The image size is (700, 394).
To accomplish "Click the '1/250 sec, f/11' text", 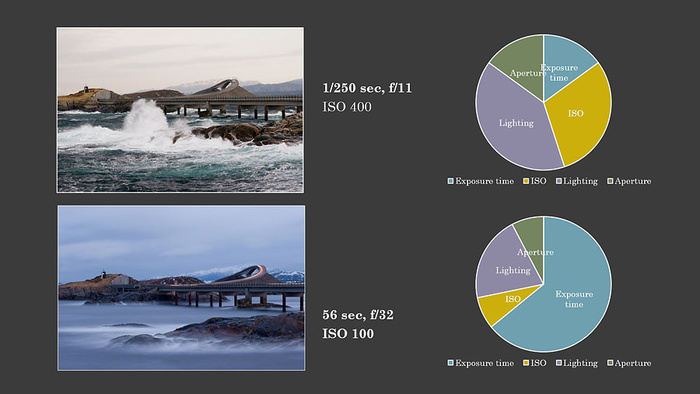I will click(367, 88).
